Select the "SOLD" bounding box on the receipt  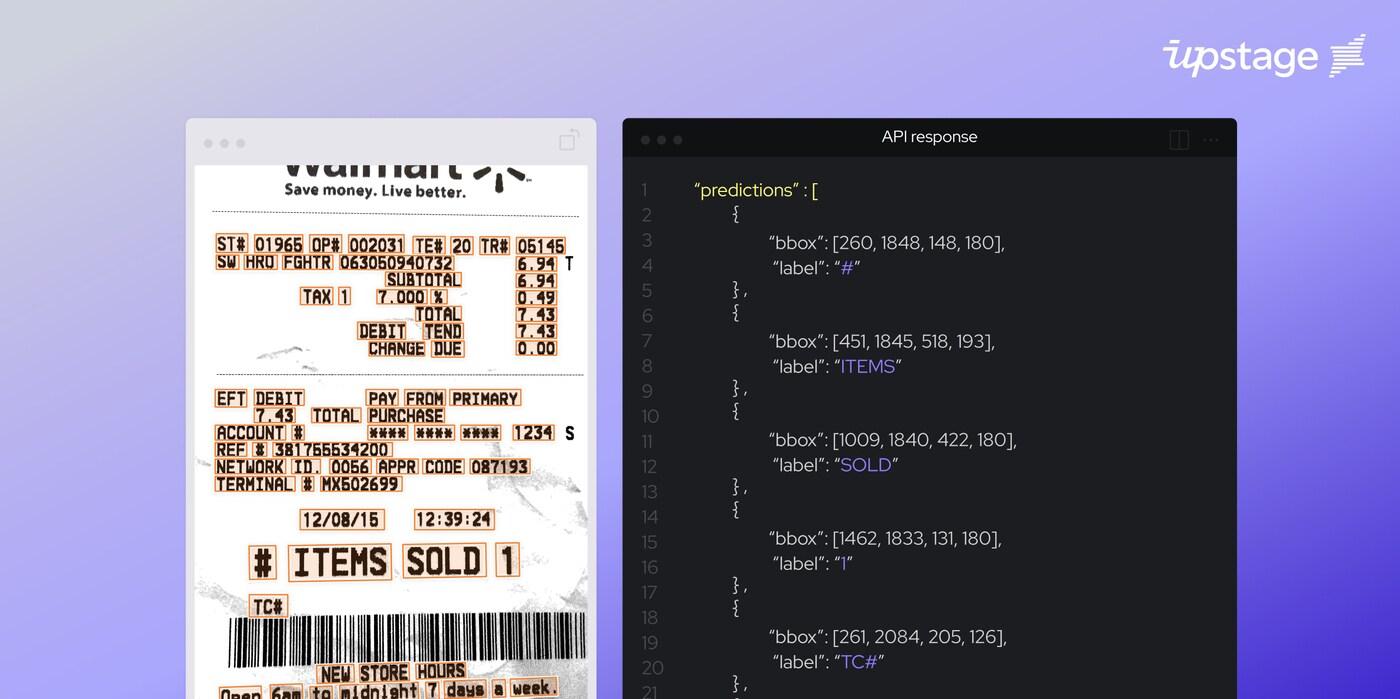coord(444,562)
